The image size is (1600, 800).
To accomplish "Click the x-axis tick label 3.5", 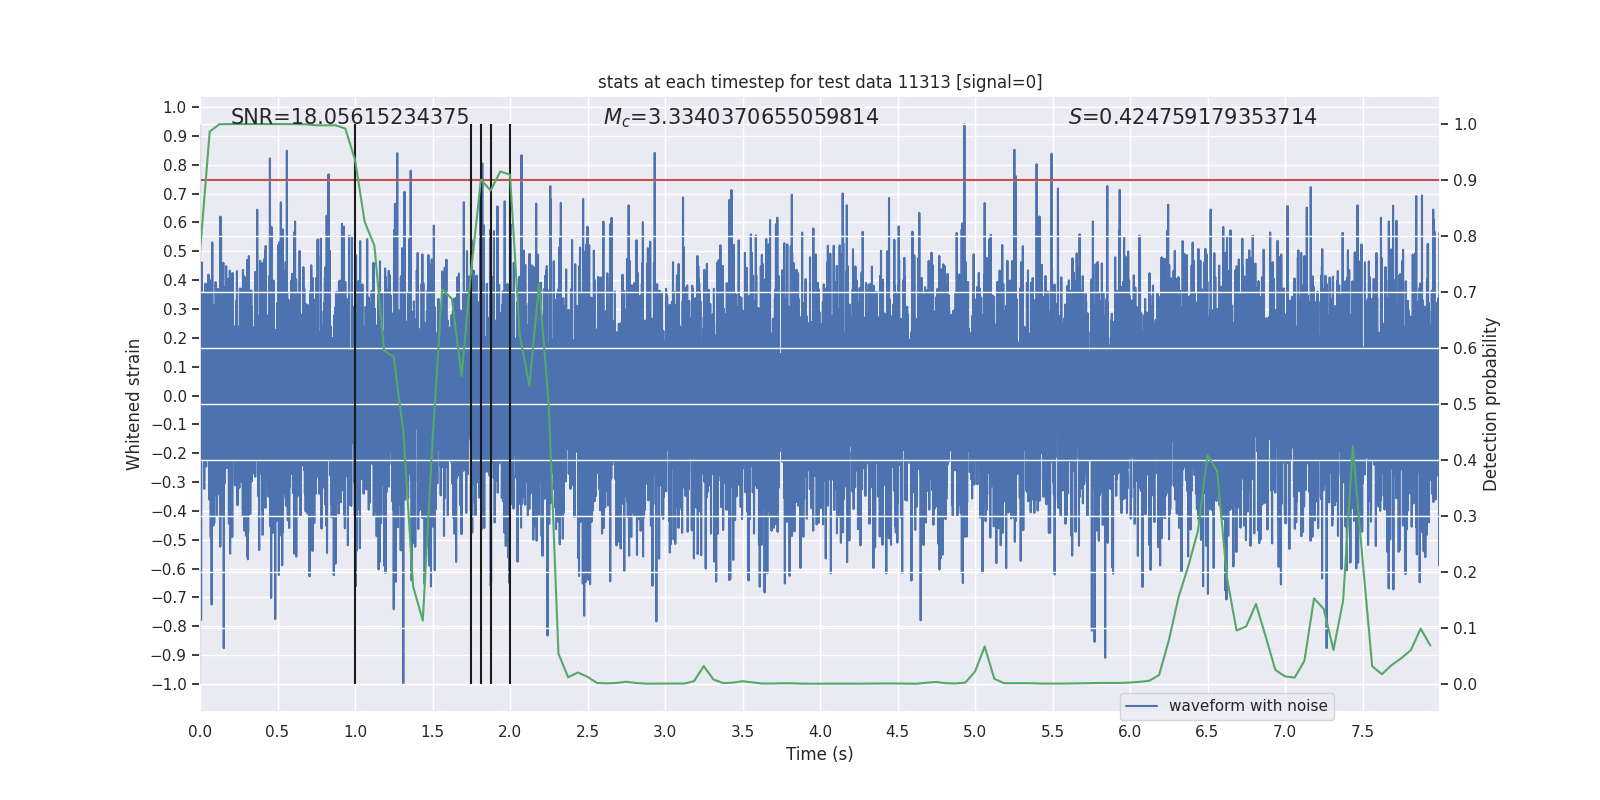I will [x=743, y=731].
